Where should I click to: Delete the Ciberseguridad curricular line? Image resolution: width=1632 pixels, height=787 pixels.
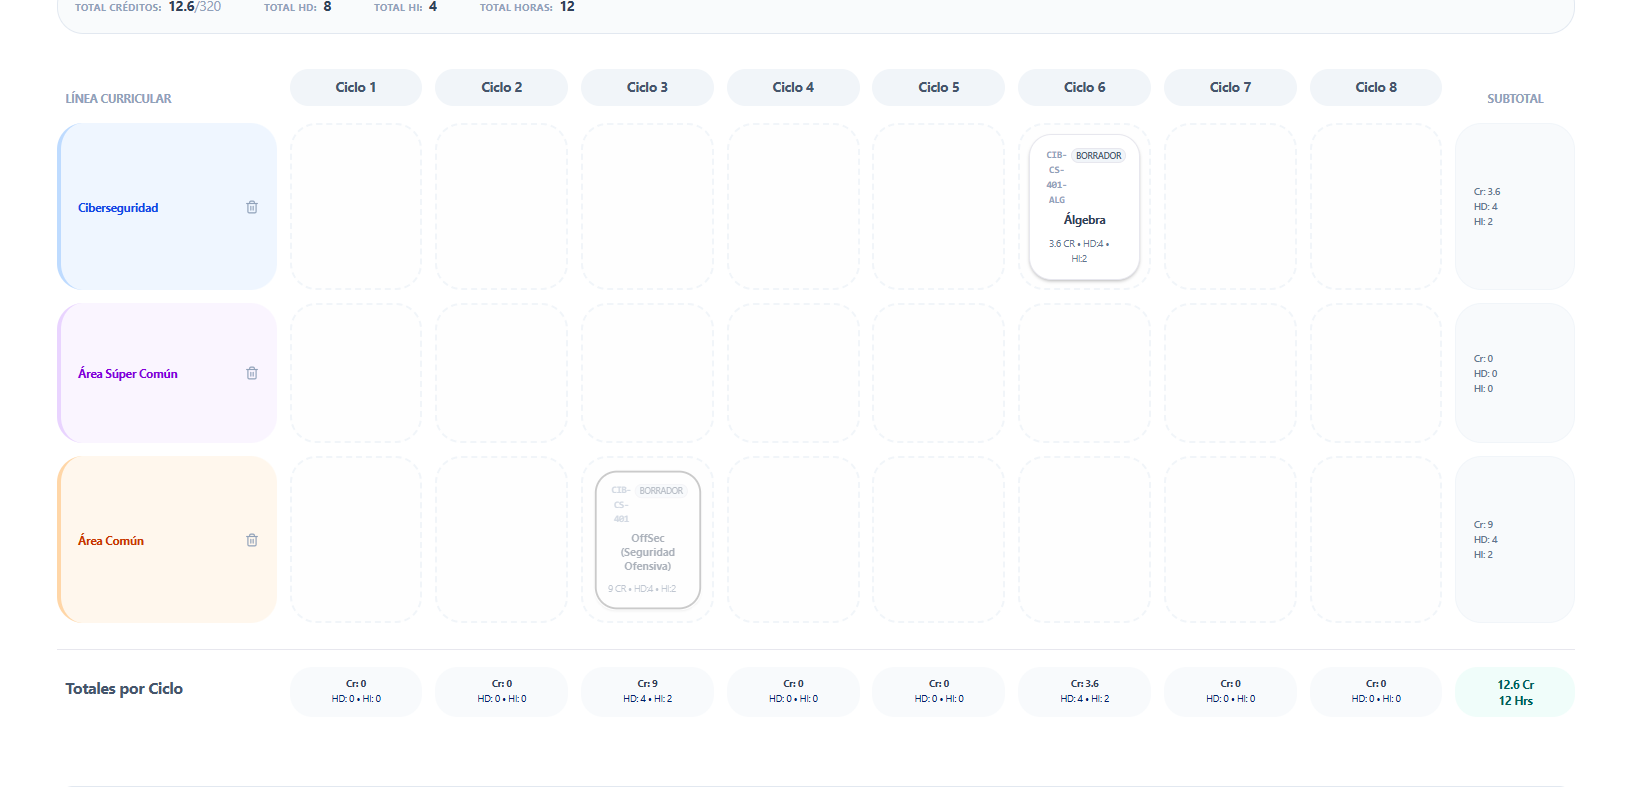pos(252,207)
